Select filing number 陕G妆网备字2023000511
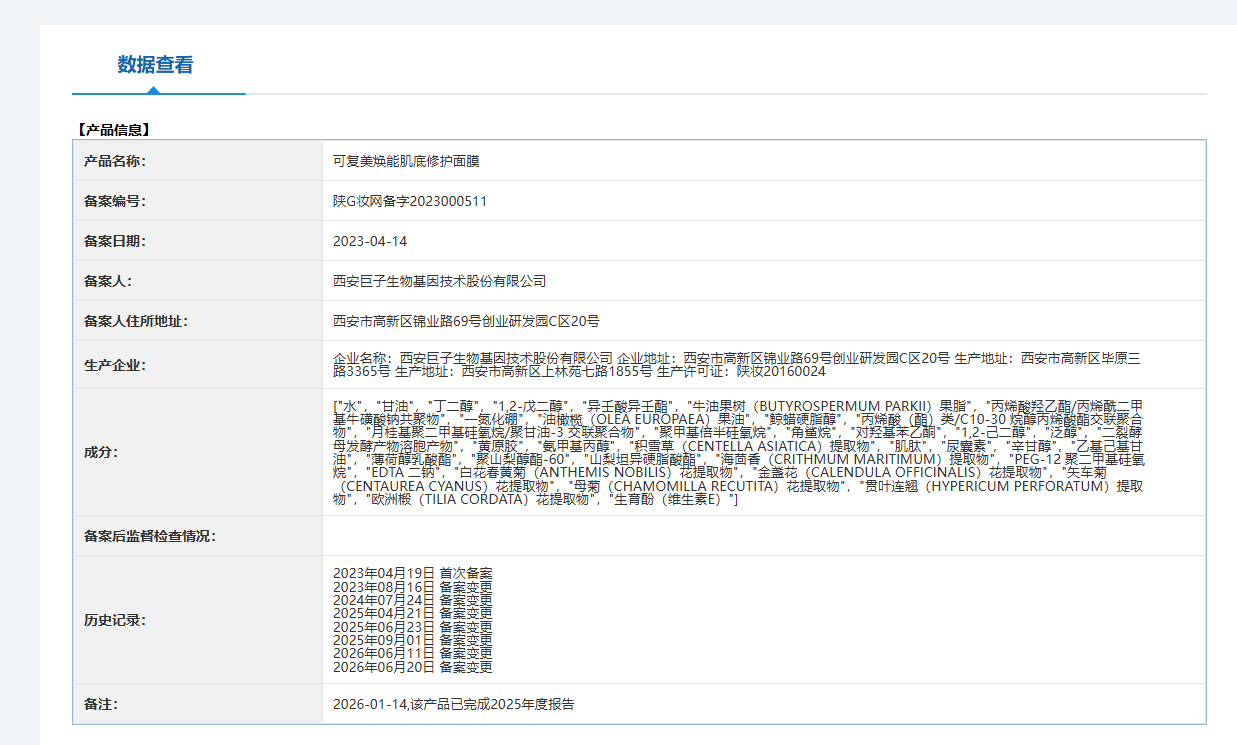The width and height of the screenshot is (1237, 745). tap(410, 201)
